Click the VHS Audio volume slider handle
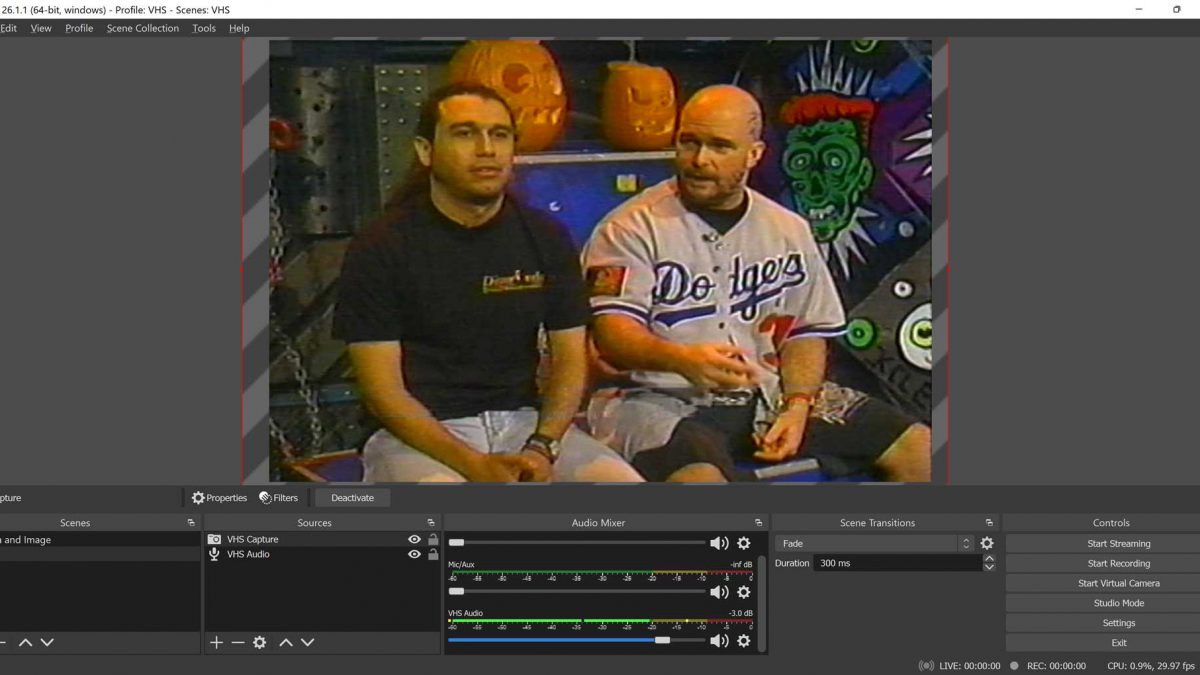This screenshot has height=675, width=1200. (x=662, y=640)
